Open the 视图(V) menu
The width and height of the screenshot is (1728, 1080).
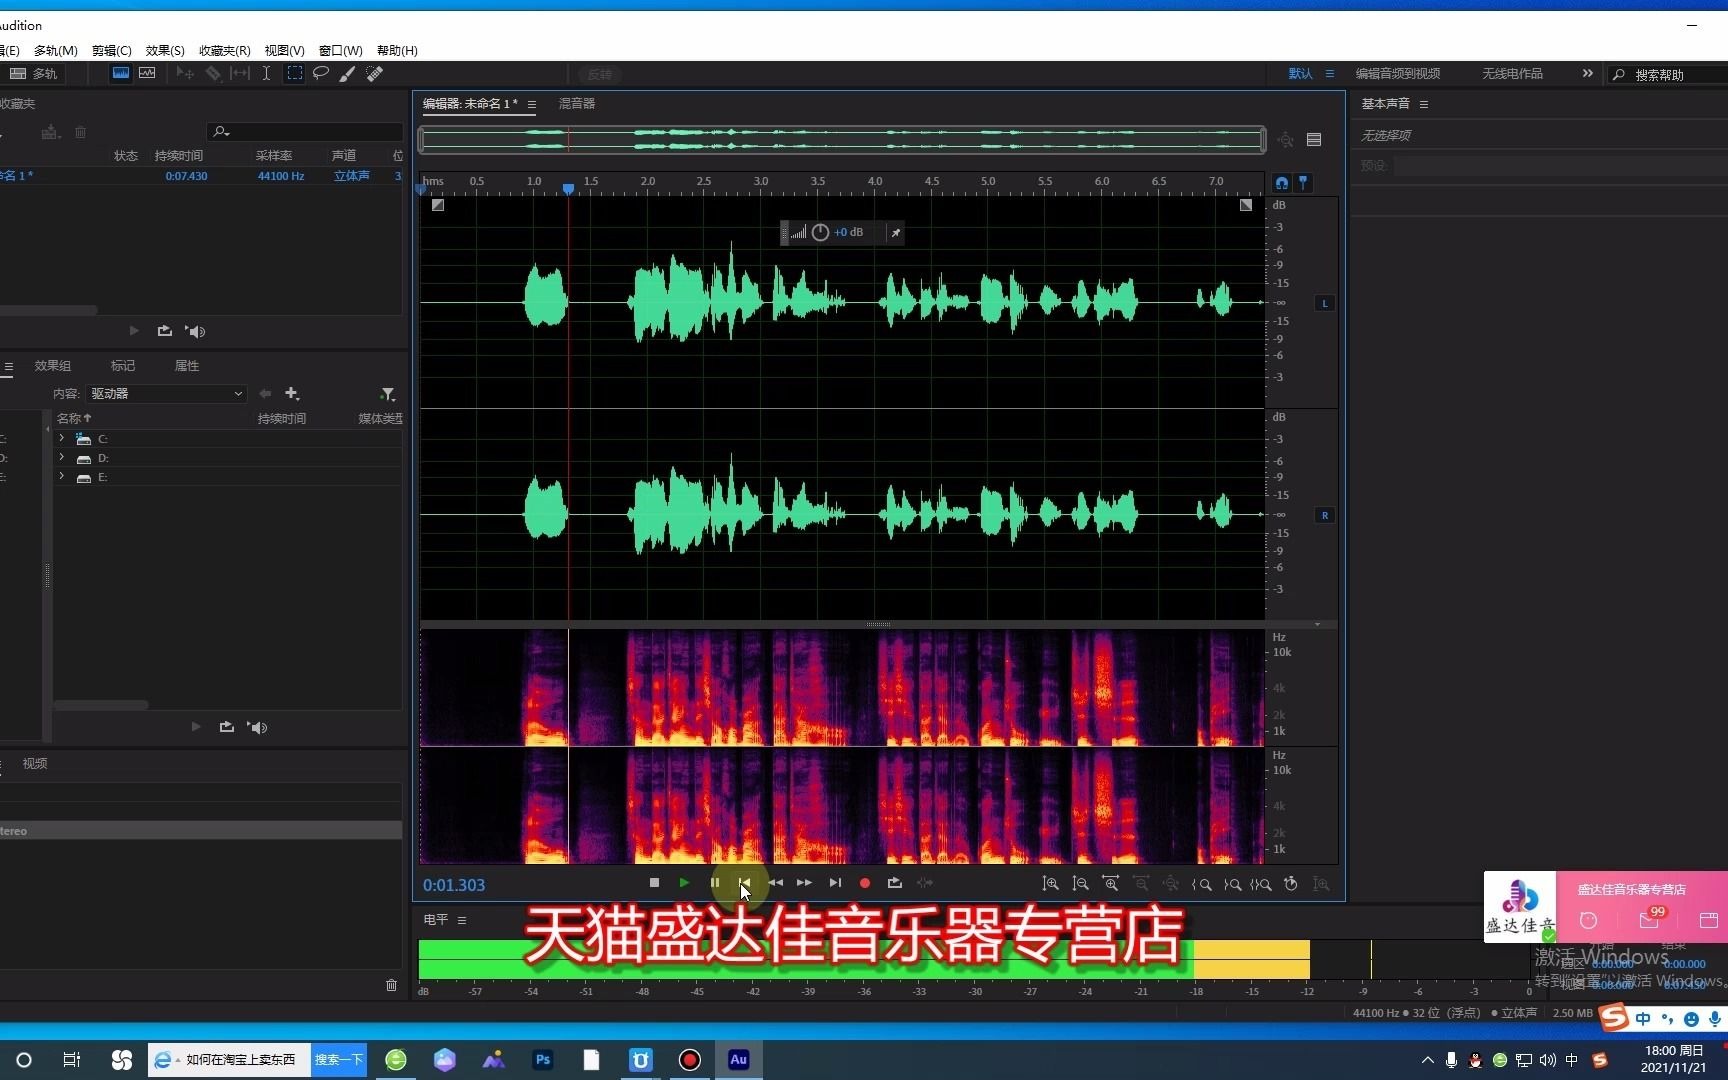click(284, 50)
